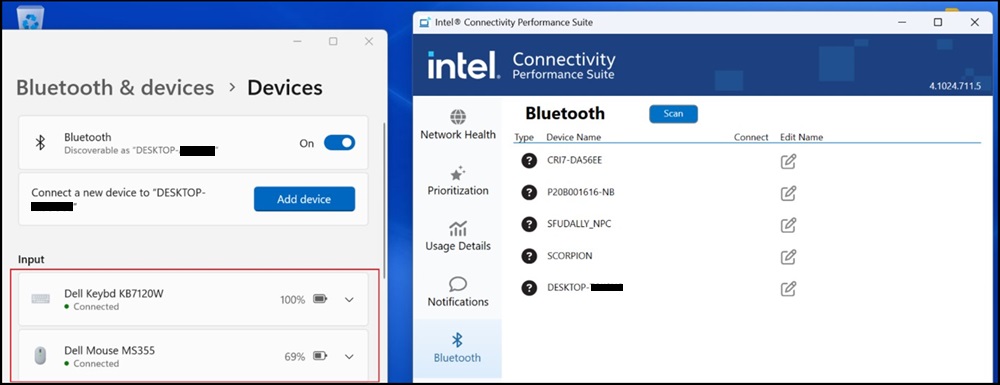This screenshot has height=385, width=1000.
Task: Go back to Bluetooth & devices breadcrumb
Action: 115,87
